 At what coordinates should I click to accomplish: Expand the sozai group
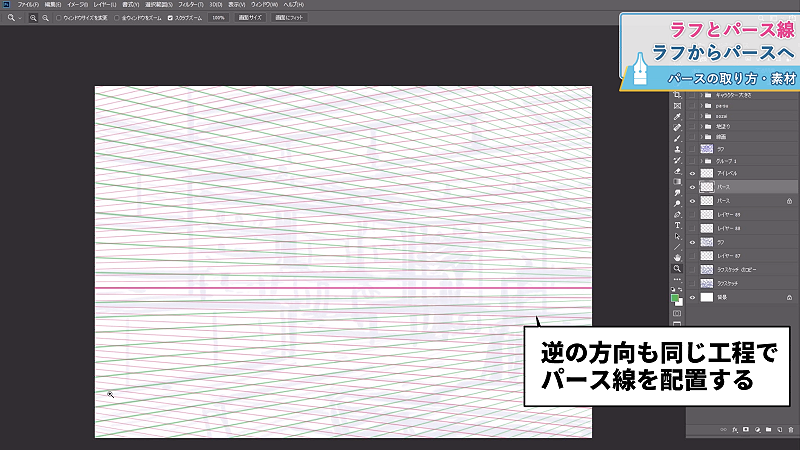[702, 116]
